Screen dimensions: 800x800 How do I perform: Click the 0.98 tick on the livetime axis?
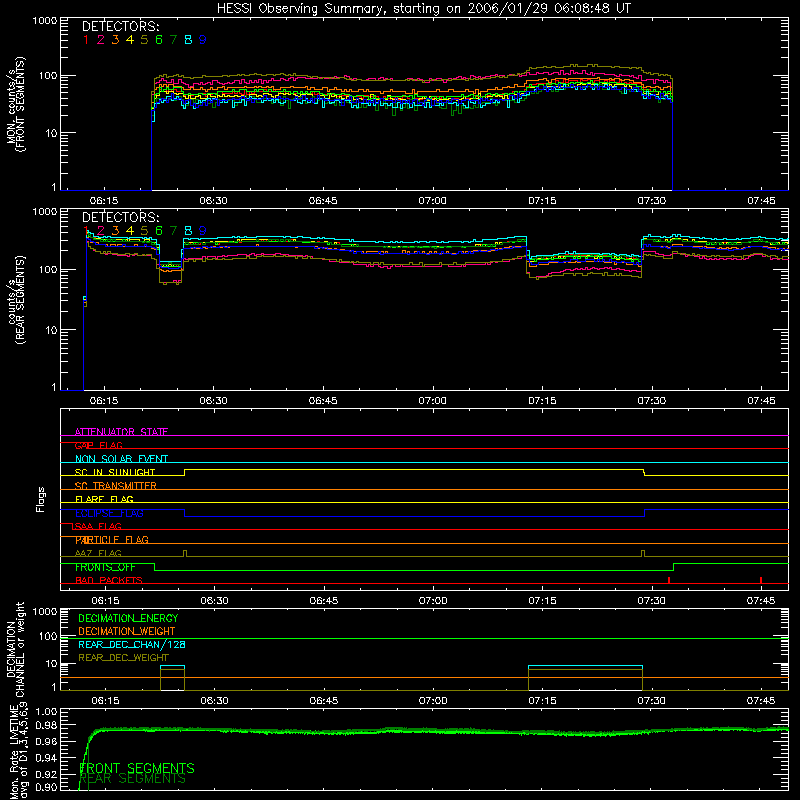click(46, 725)
